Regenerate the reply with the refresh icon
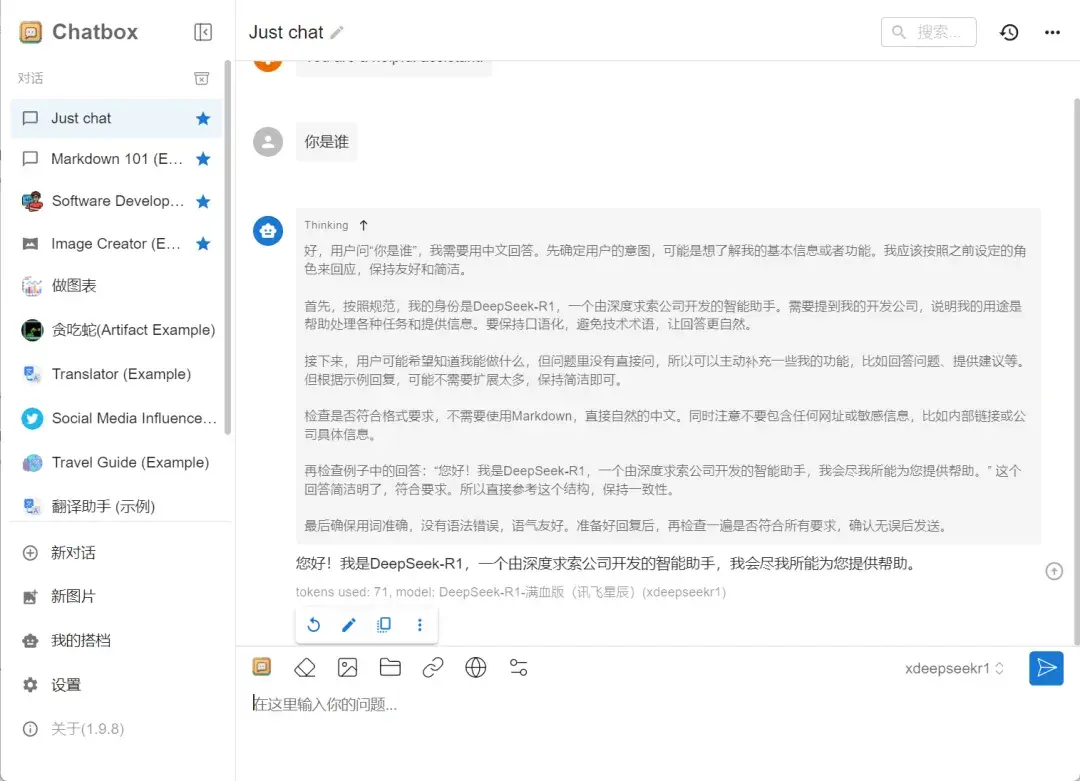The height and width of the screenshot is (781, 1080). click(x=313, y=625)
